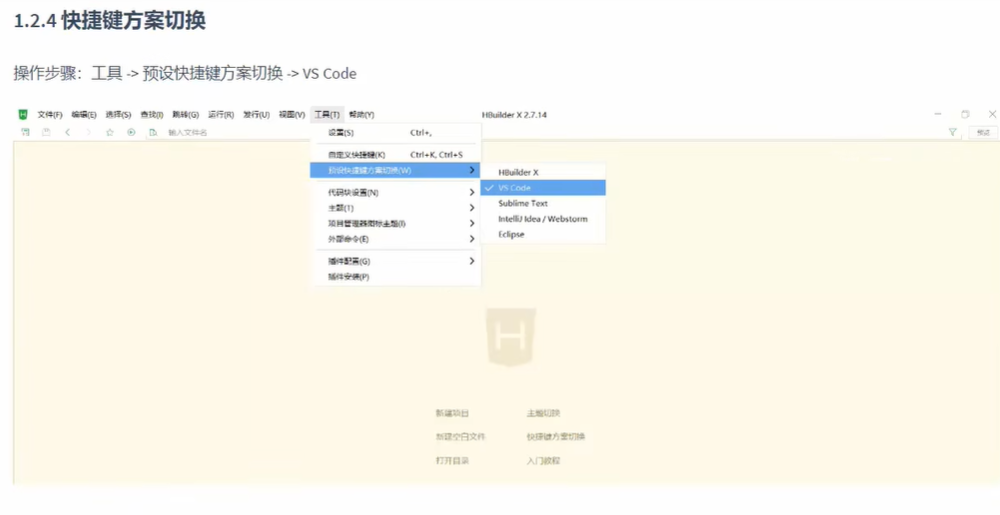Click the 主题切换 welcome link
This screenshot has height=515, width=1000.
(543, 414)
